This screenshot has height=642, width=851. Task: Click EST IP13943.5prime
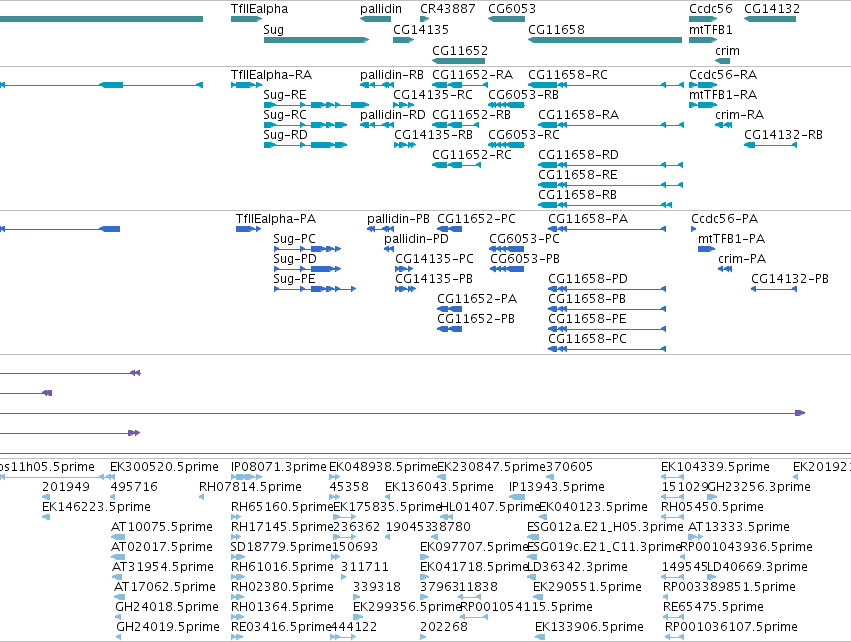point(517,497)
